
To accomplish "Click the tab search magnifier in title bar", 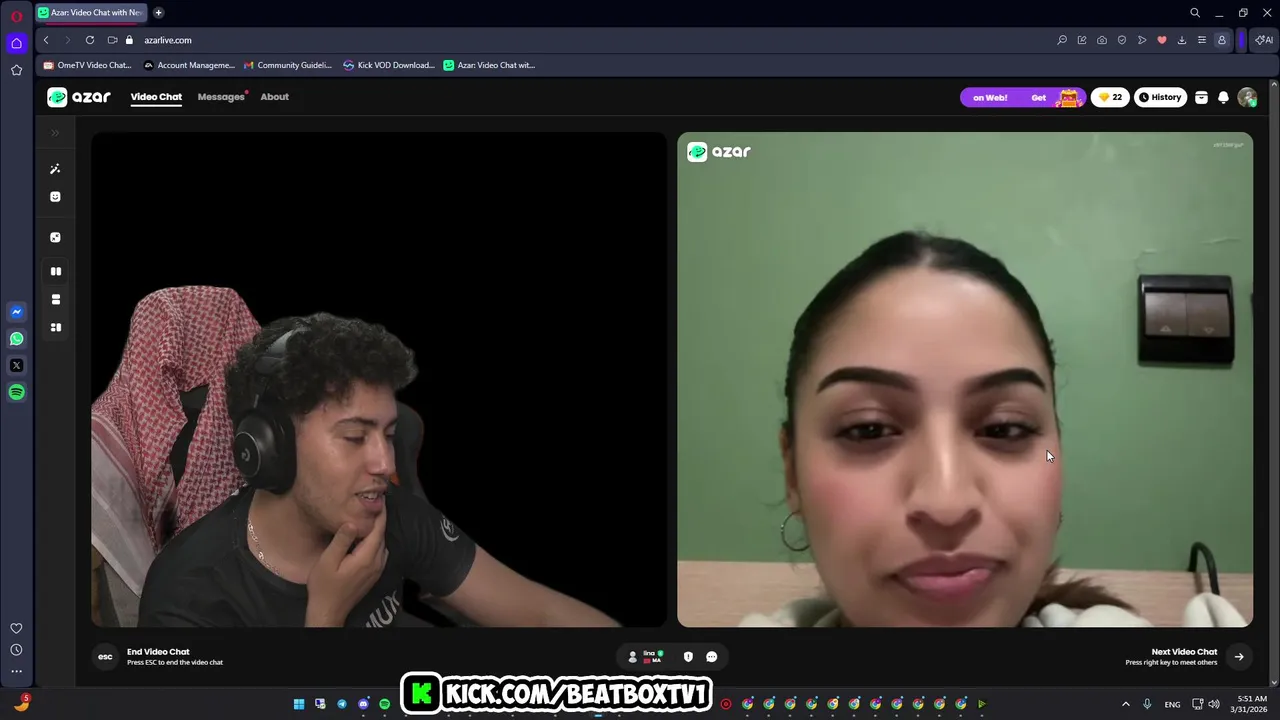I will 1195,13.
